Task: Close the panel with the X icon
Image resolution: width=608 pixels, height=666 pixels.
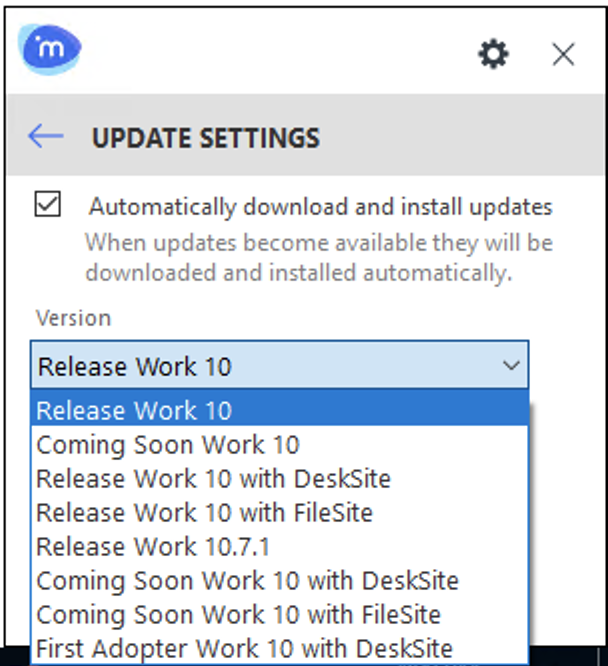Action: [563, 54]
